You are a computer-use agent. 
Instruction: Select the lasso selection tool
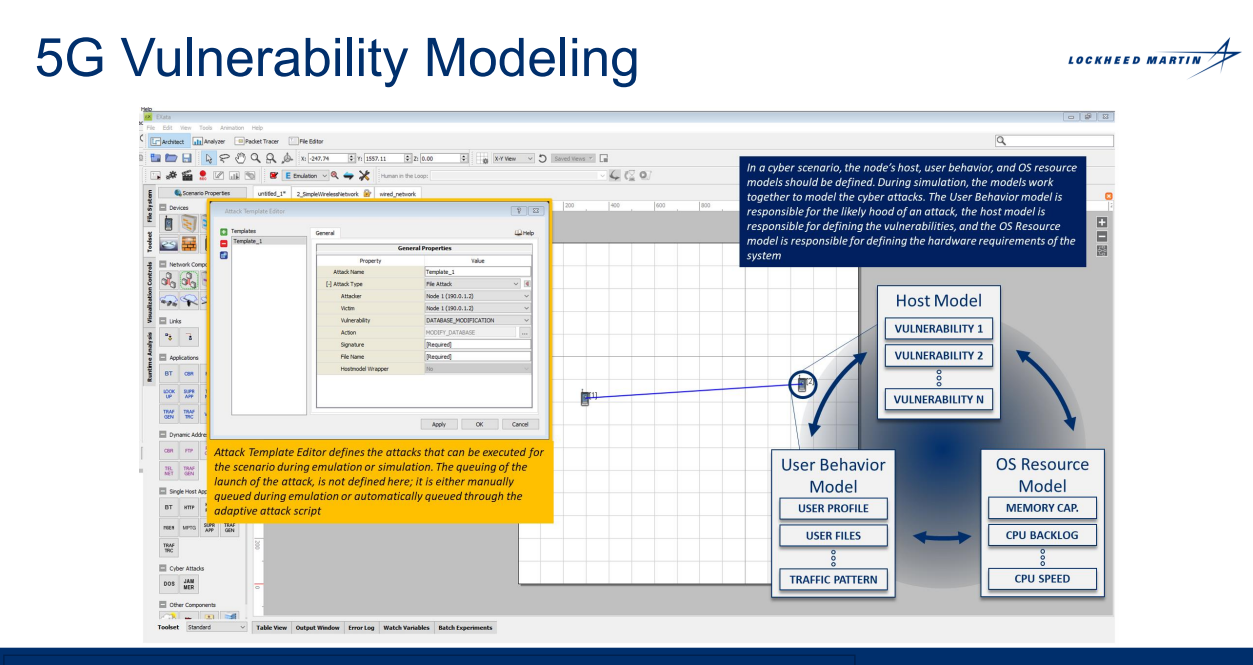coord(225,158)
